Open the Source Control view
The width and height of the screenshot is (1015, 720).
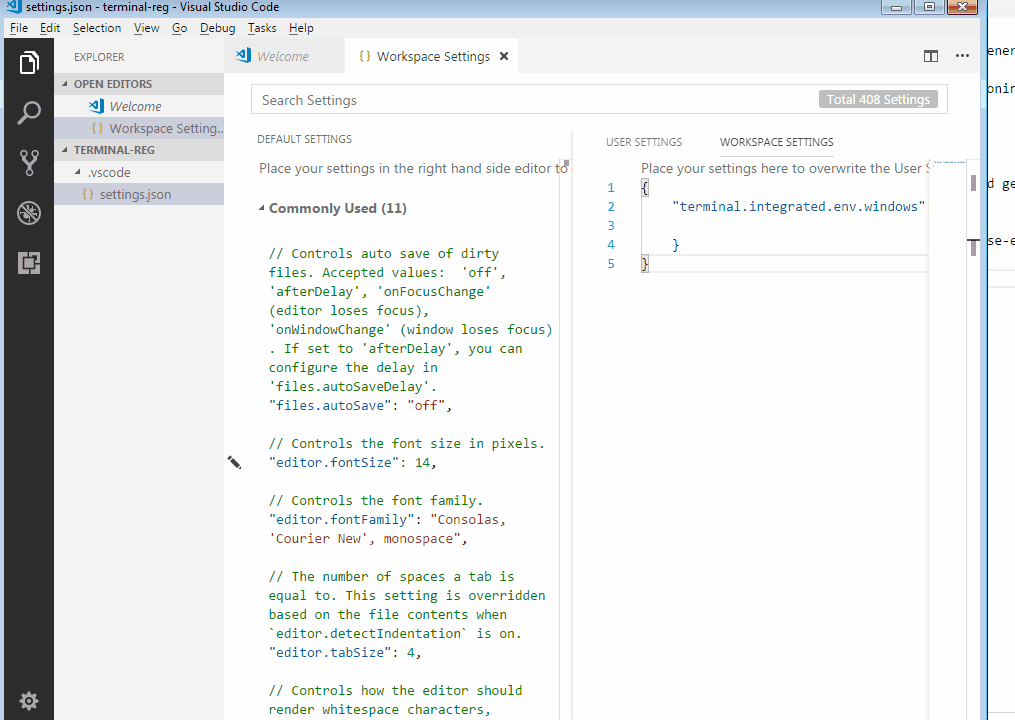29,163
